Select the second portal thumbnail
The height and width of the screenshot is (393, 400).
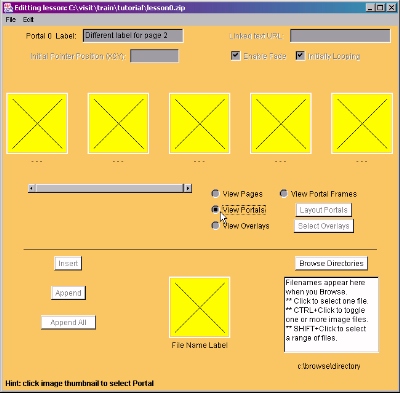pos(118,123)
